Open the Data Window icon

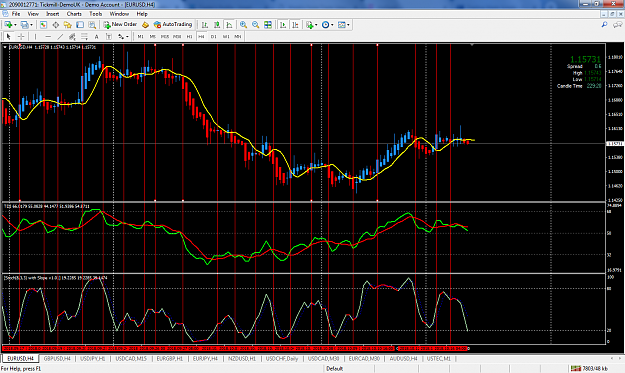[x=55, y=25]
